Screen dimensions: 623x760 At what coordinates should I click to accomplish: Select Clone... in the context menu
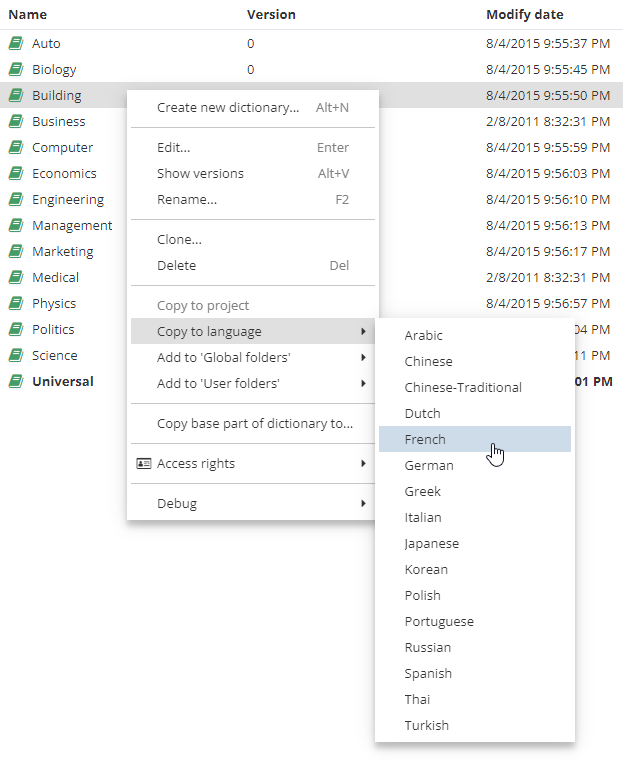pos(179,240)
